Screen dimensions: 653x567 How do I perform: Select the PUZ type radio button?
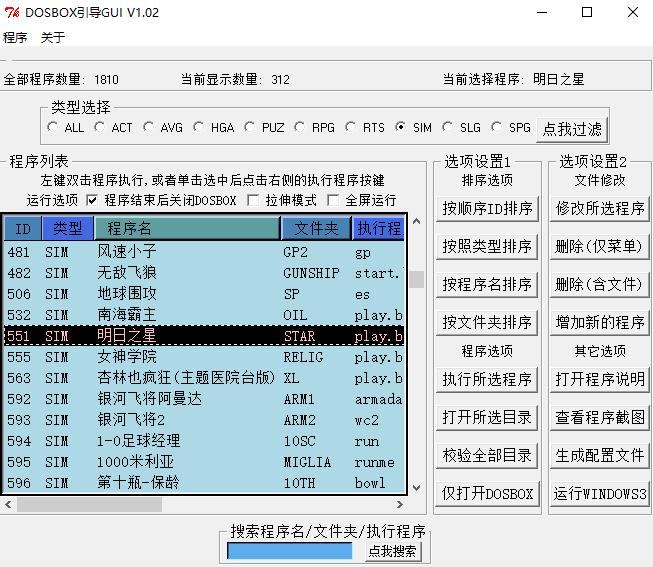(250, 127)
